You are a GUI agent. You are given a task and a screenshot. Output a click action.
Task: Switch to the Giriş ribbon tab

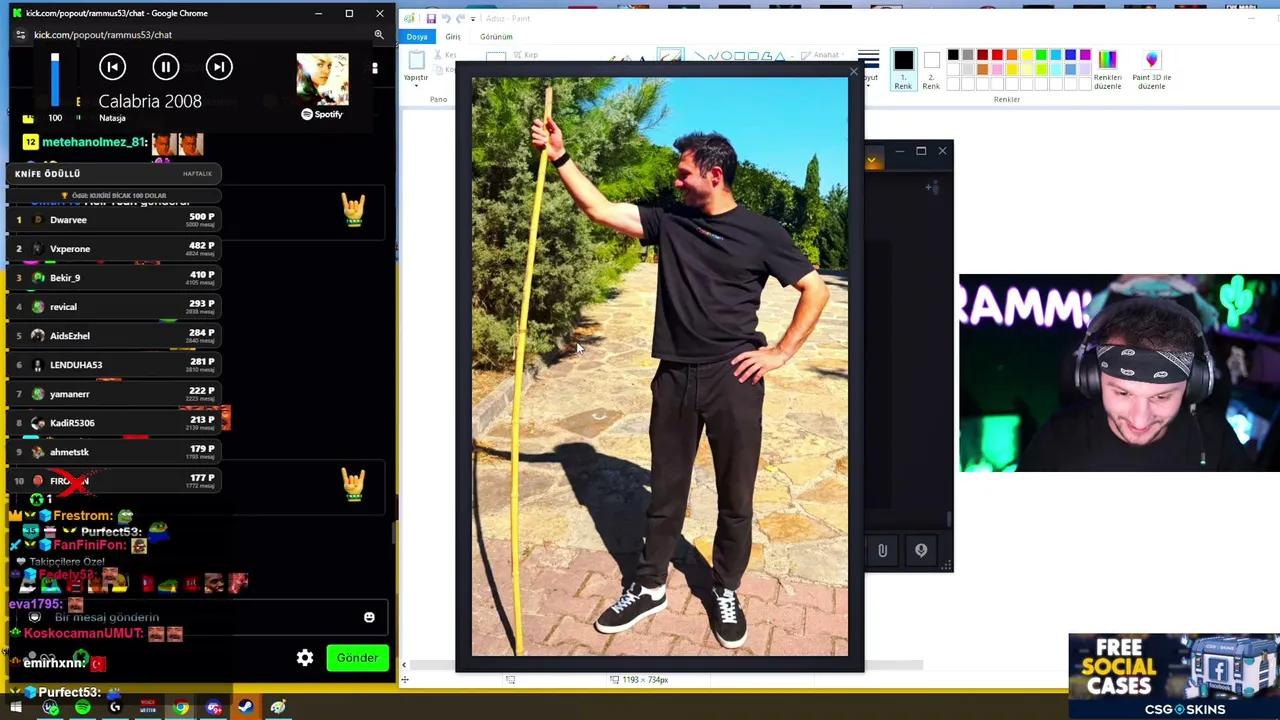pos(453,37)
